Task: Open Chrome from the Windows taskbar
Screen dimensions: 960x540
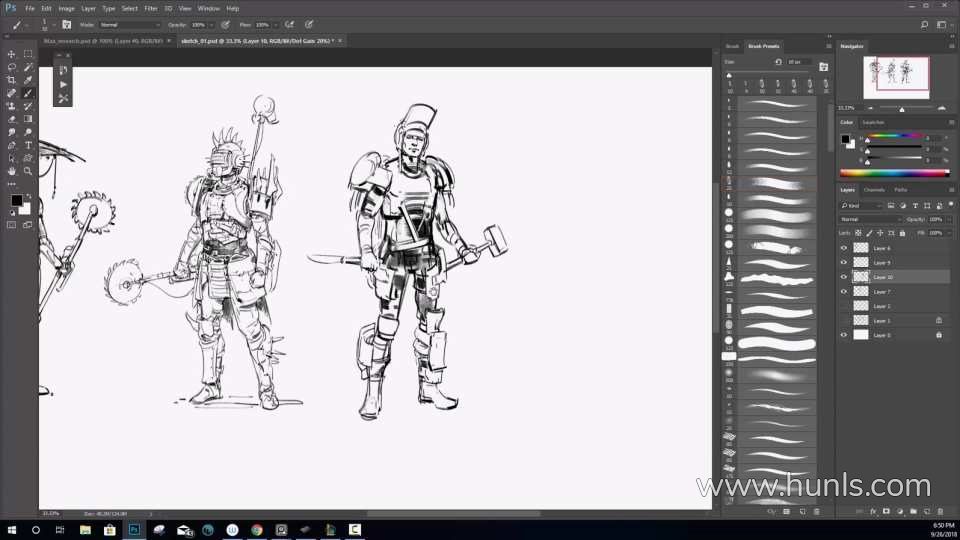Action: [x=257, y=530]
